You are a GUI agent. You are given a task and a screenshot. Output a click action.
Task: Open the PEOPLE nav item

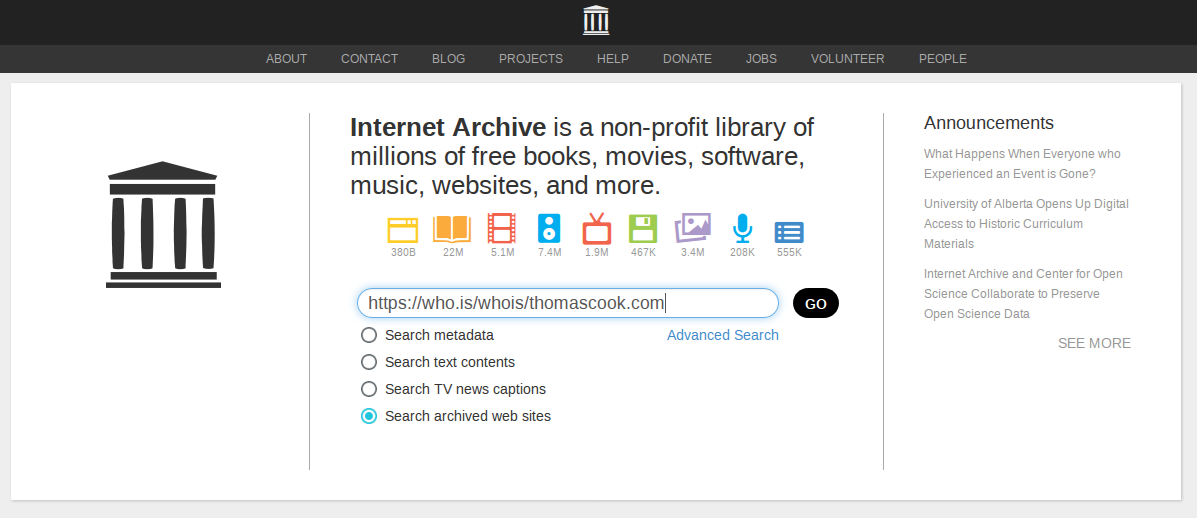click(x=942, y=59)
